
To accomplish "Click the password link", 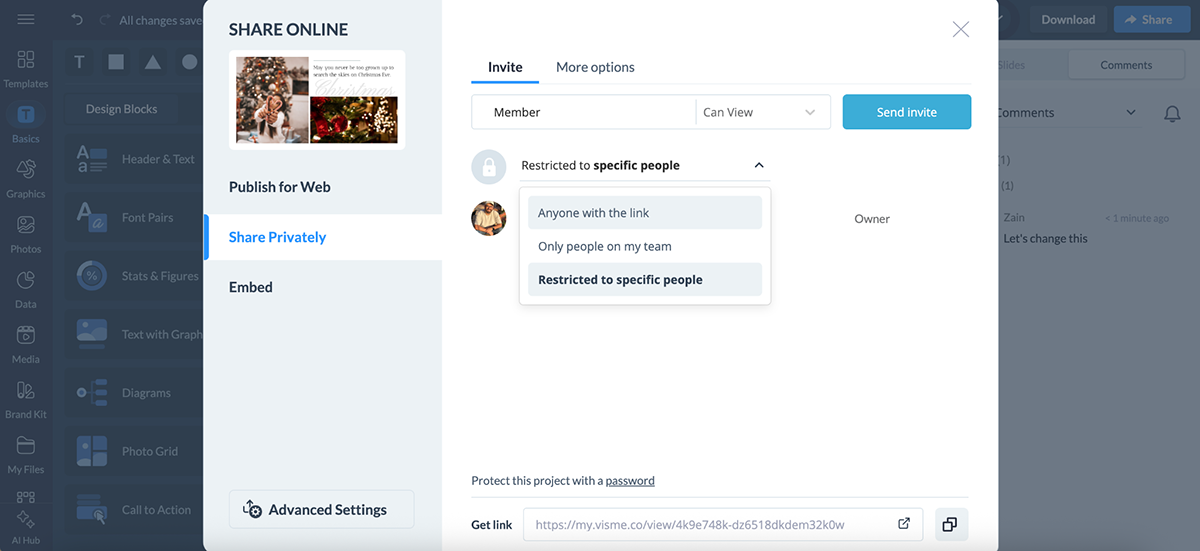I will click(630, 481).
